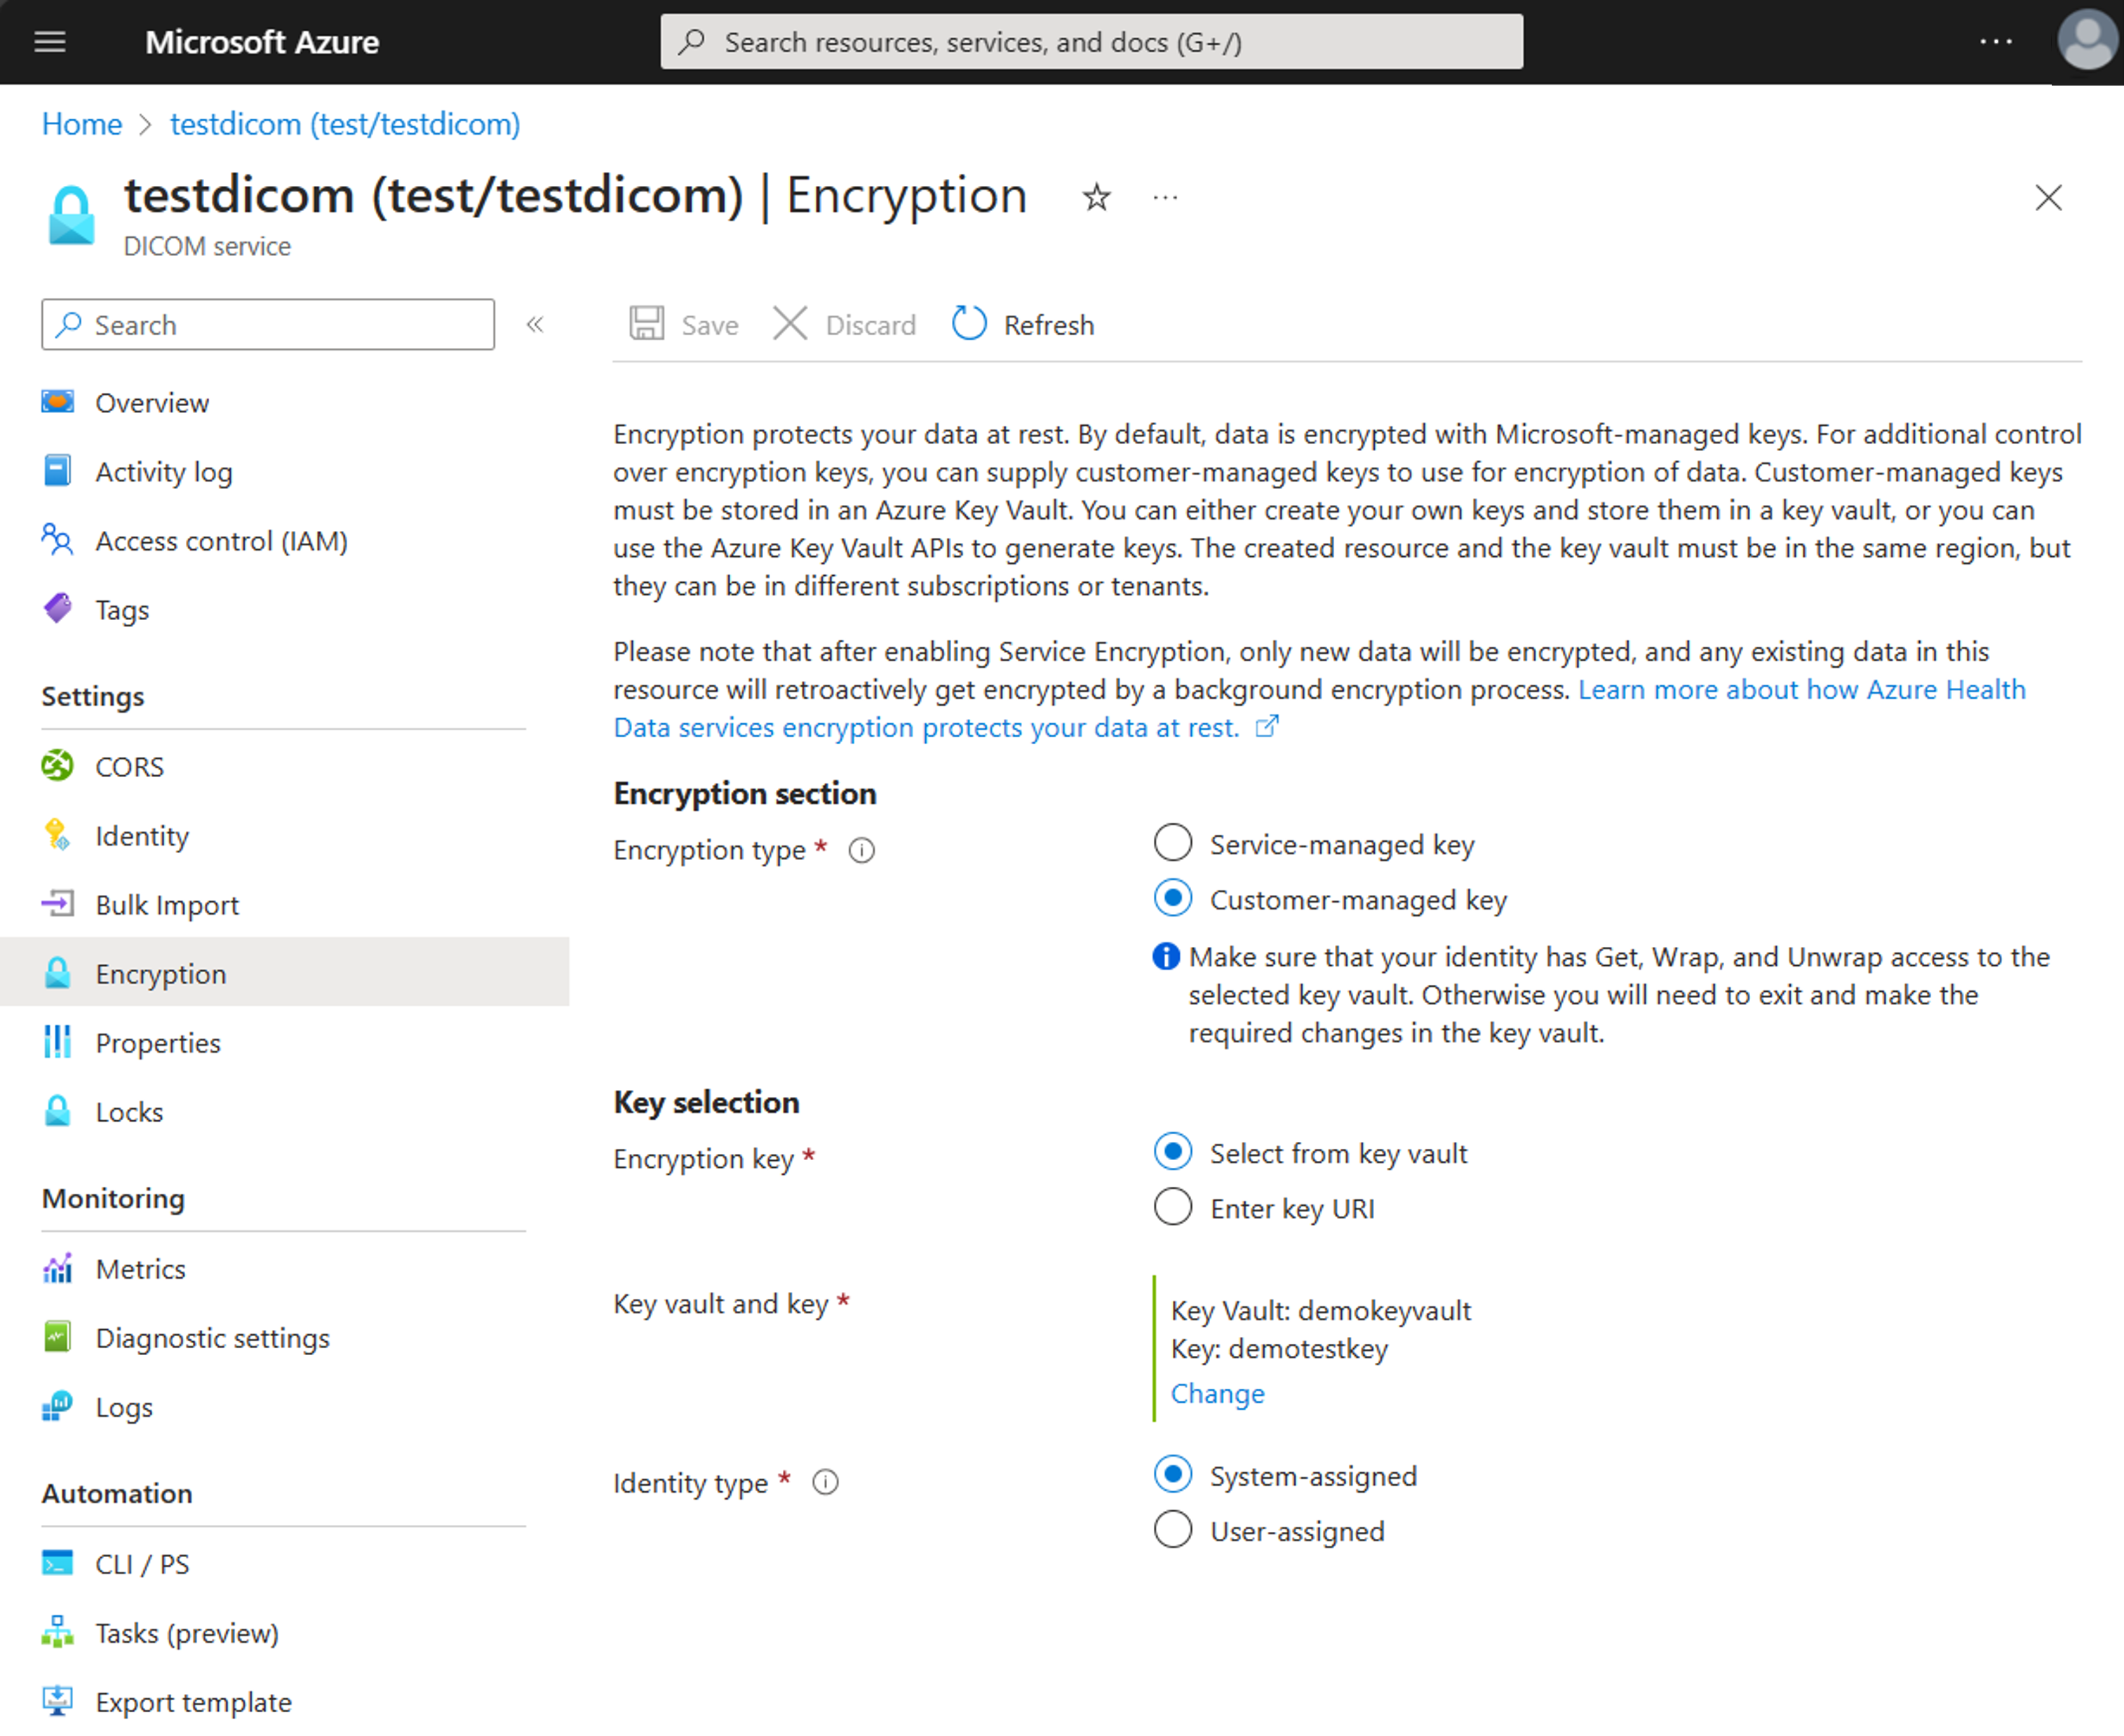The image size is (2124, 1736).
Task: Click the Refresh toolbar icon
Action: click(x=968, y=324)
